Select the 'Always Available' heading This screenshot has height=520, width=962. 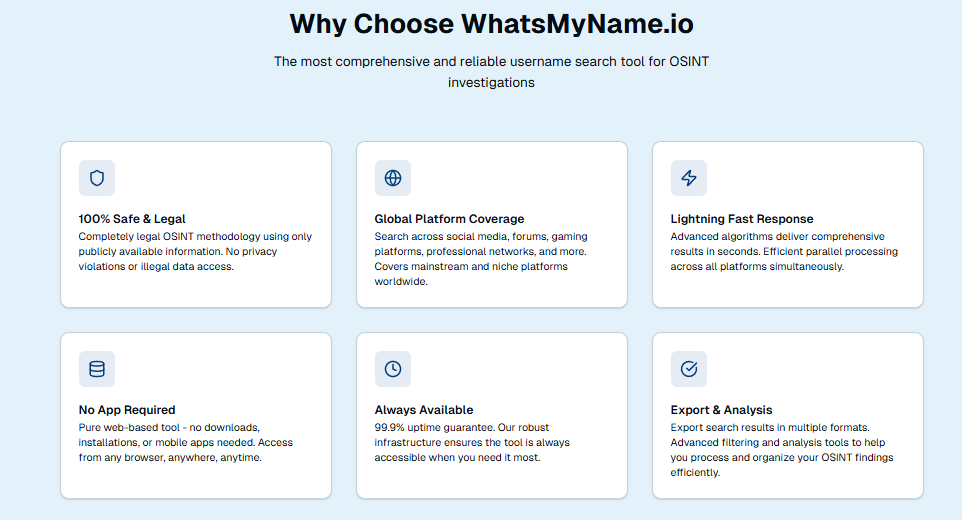click(x=424, y=410)
